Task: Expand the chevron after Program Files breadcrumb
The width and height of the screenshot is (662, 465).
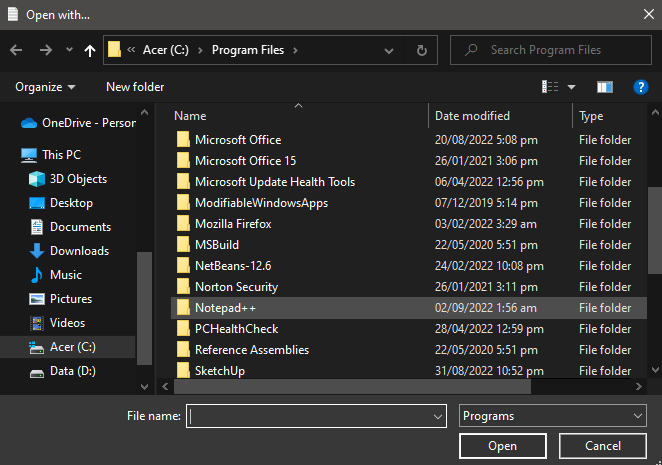Action: [295, 50]
